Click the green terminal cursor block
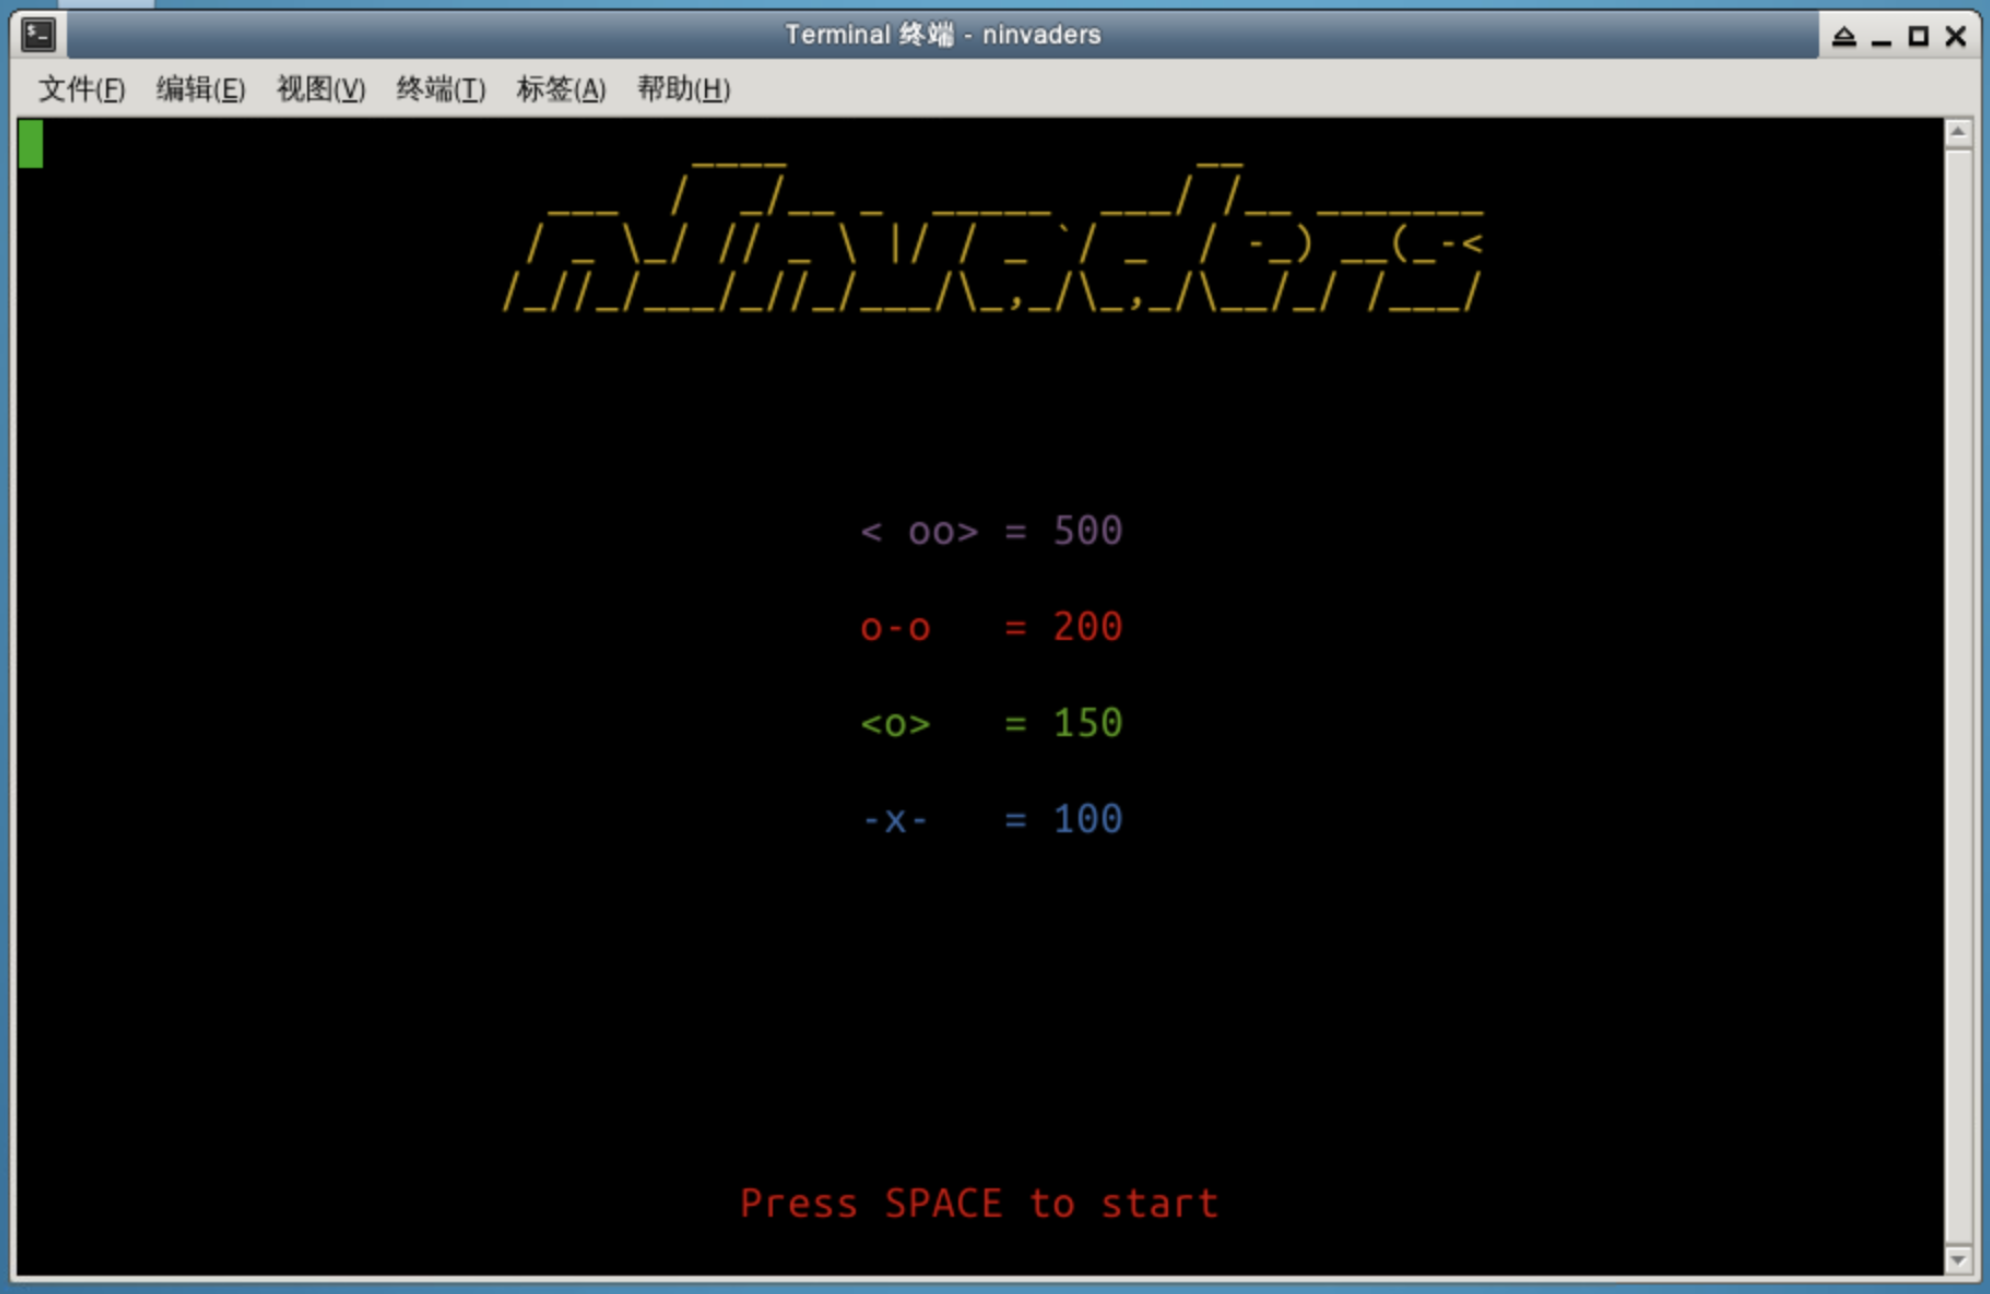This screenshot has height=1294, width=1990. point(31,144)
